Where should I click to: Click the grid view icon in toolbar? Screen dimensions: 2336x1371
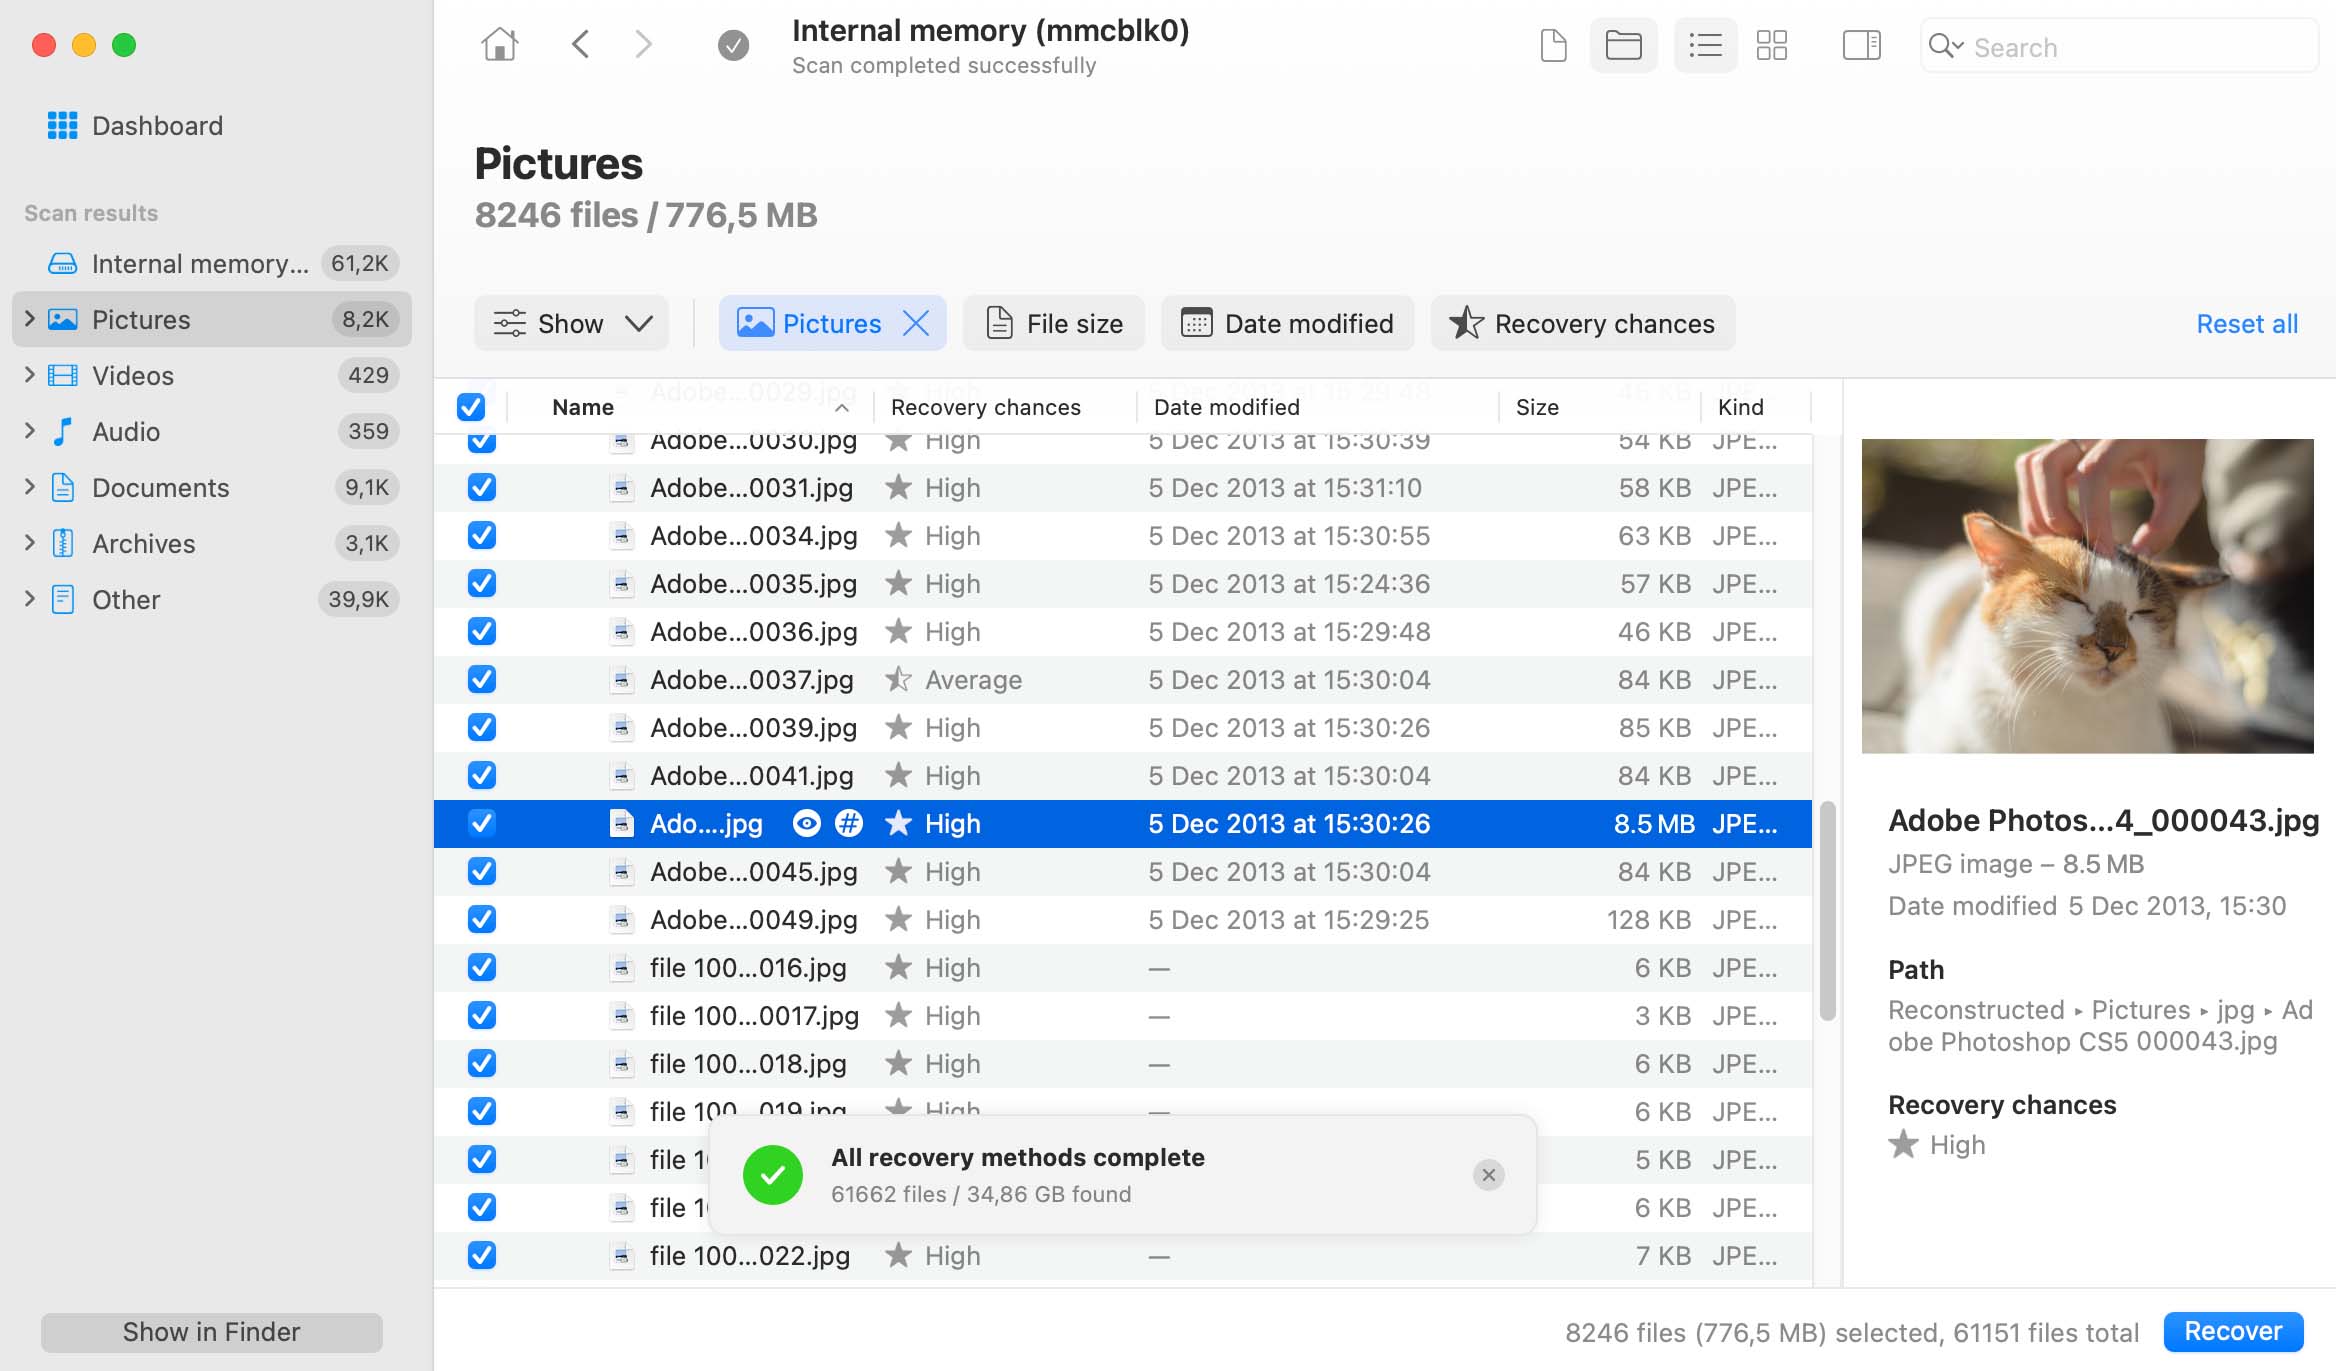1770,46
